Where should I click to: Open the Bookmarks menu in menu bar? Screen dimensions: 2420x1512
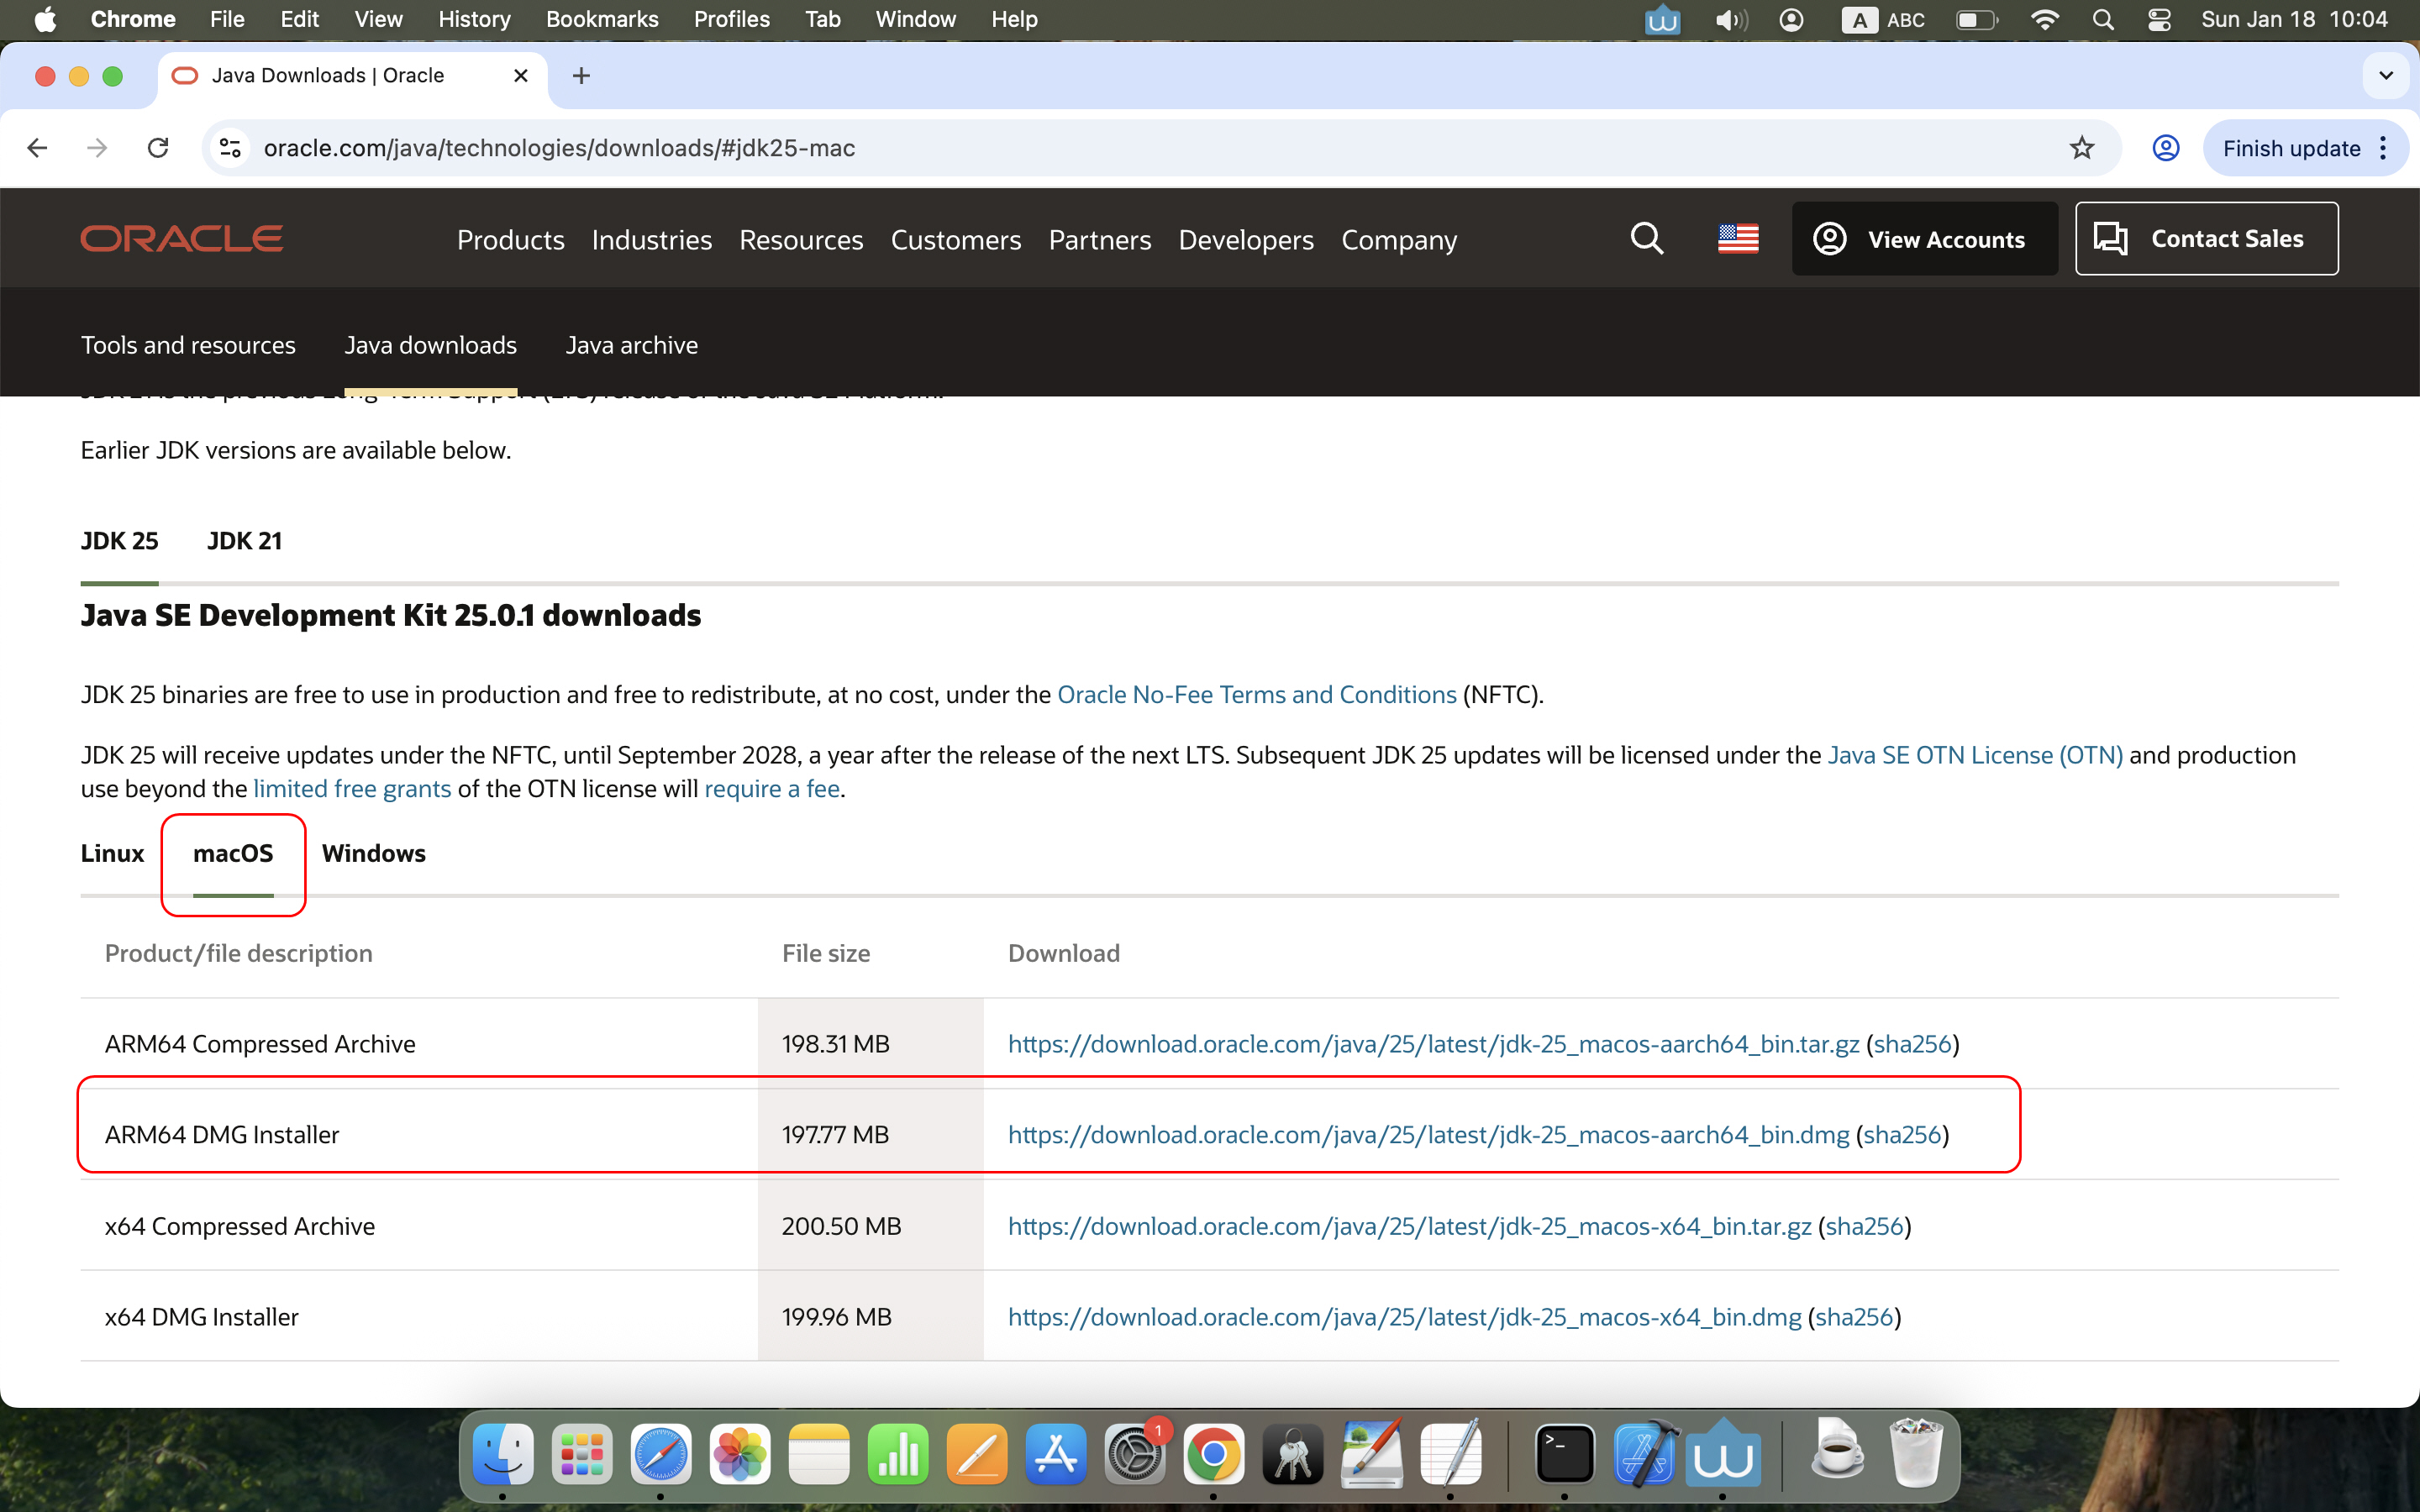pyautogui.click(x=601, y=19)
